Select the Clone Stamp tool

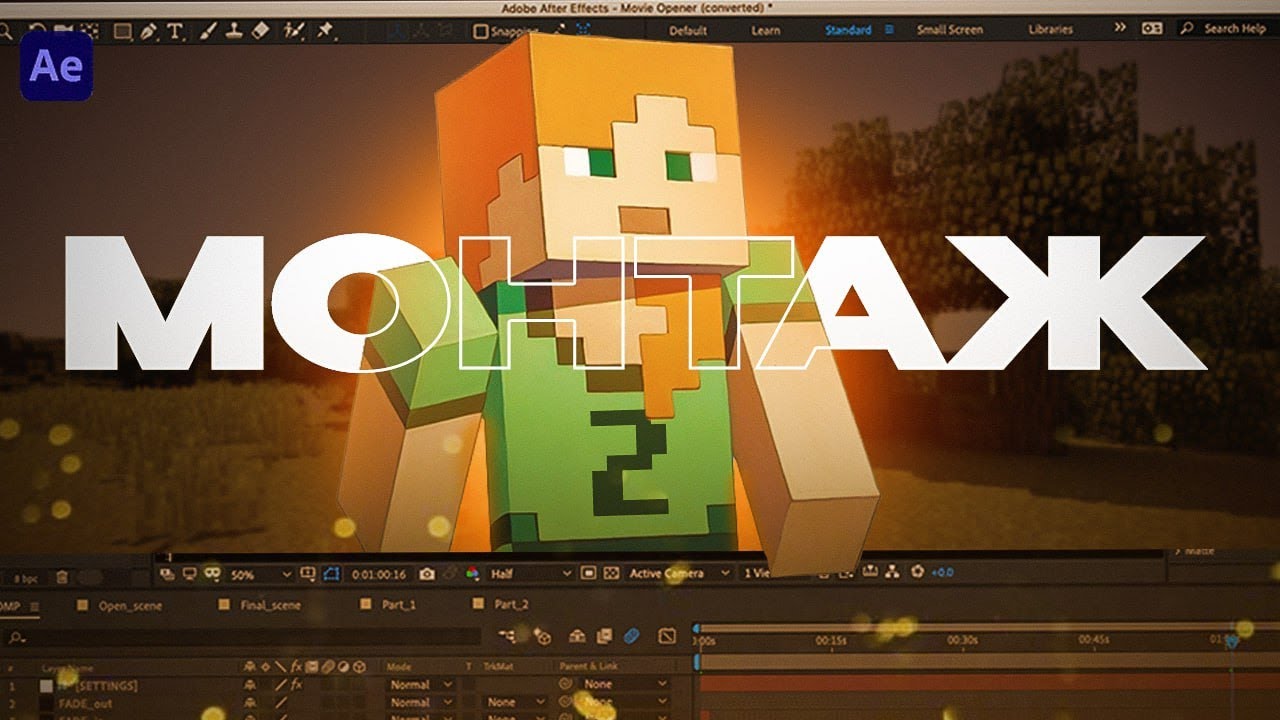click(233, 31)
